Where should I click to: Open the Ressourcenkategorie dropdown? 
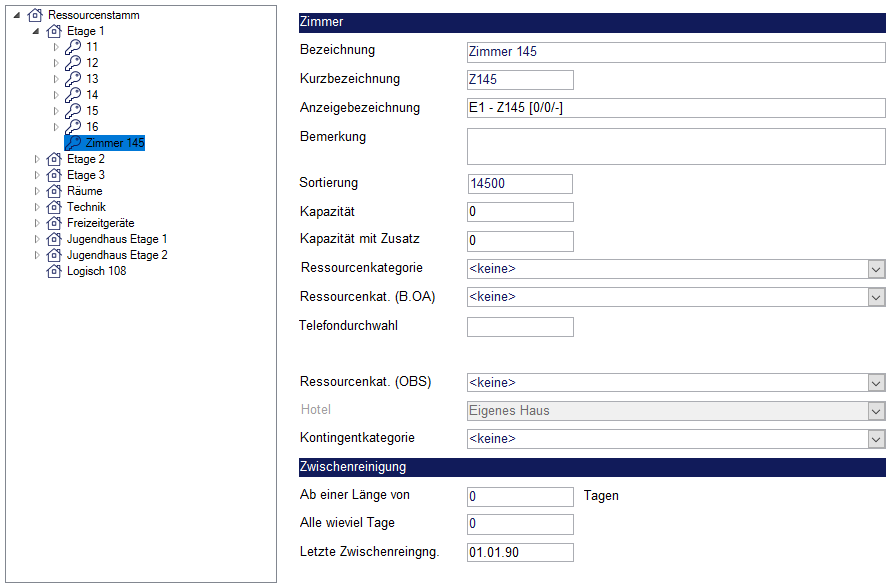pyautogui.click(x=876, y=269)
